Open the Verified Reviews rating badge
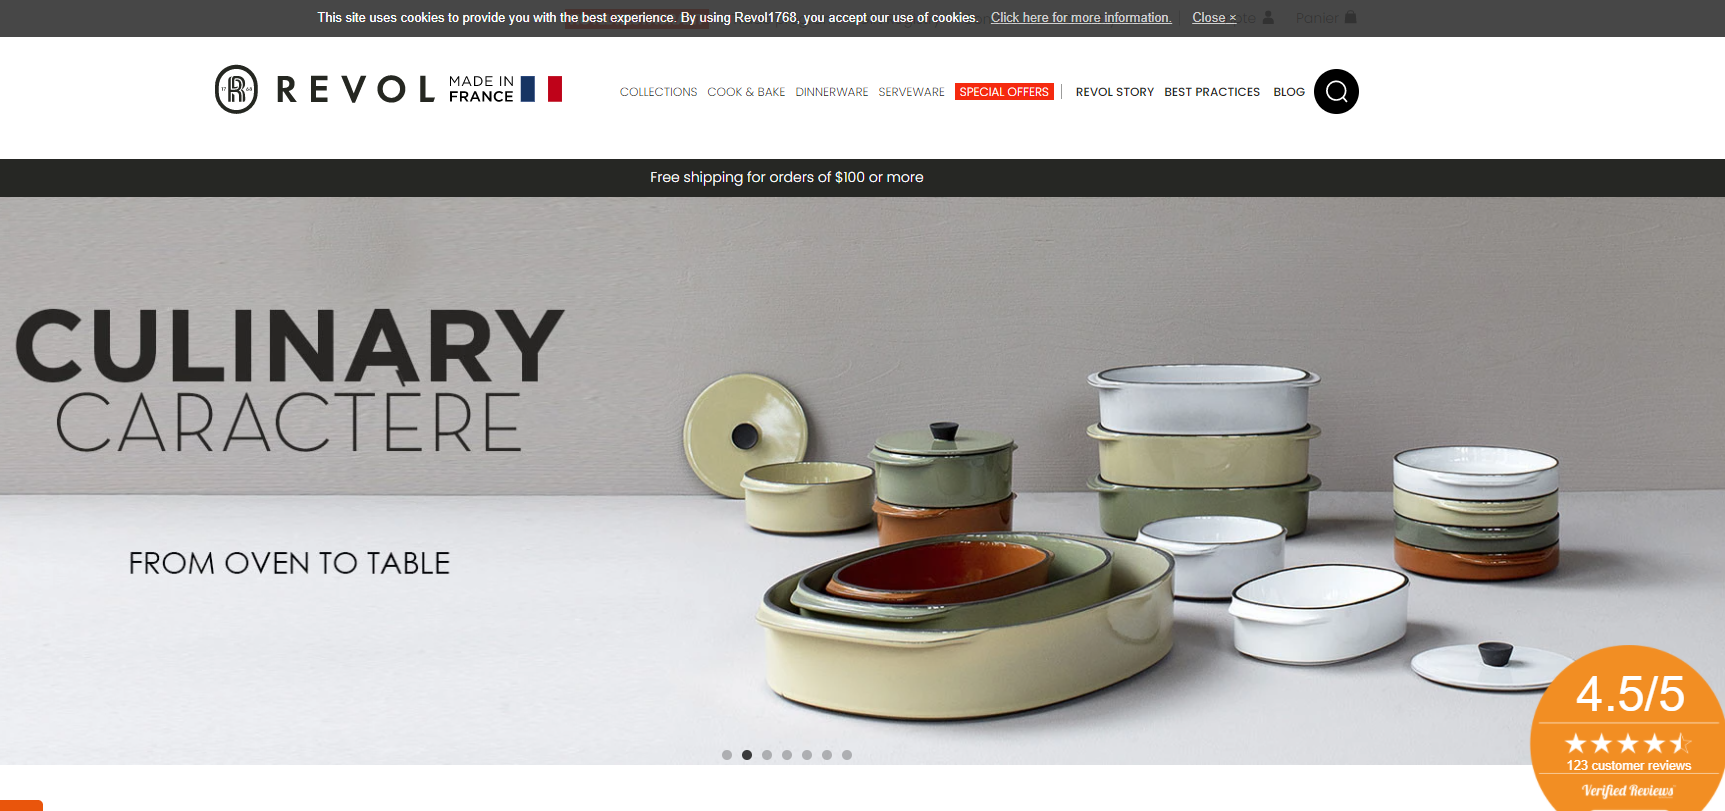Viewport: 1725px width, 811px height. pos(1628,730)
